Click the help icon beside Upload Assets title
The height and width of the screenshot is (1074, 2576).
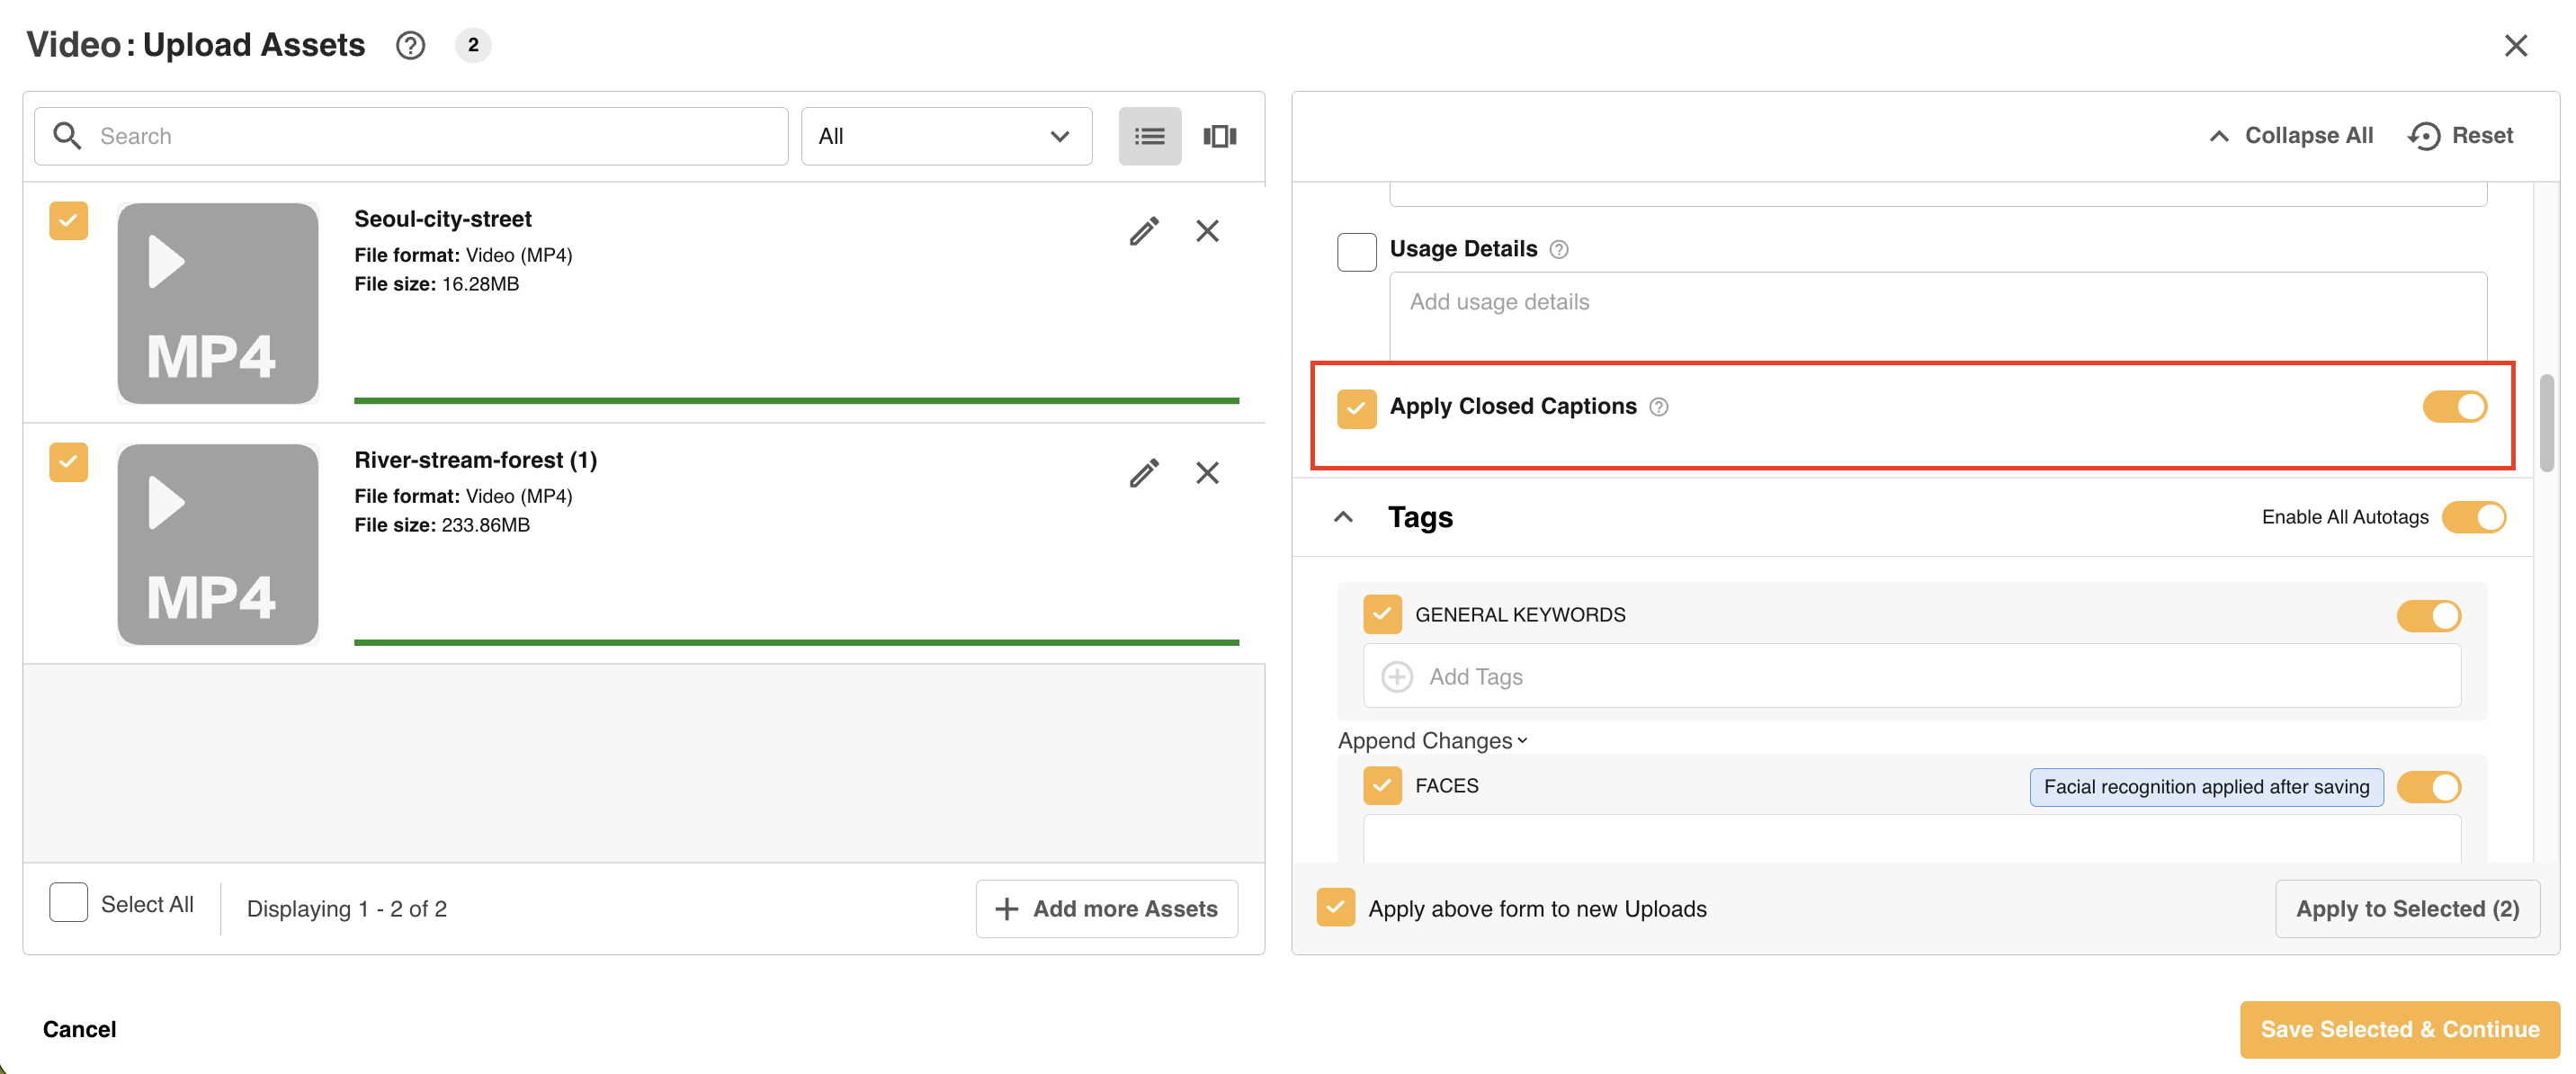pyautogui.click(x=410, y=46)
